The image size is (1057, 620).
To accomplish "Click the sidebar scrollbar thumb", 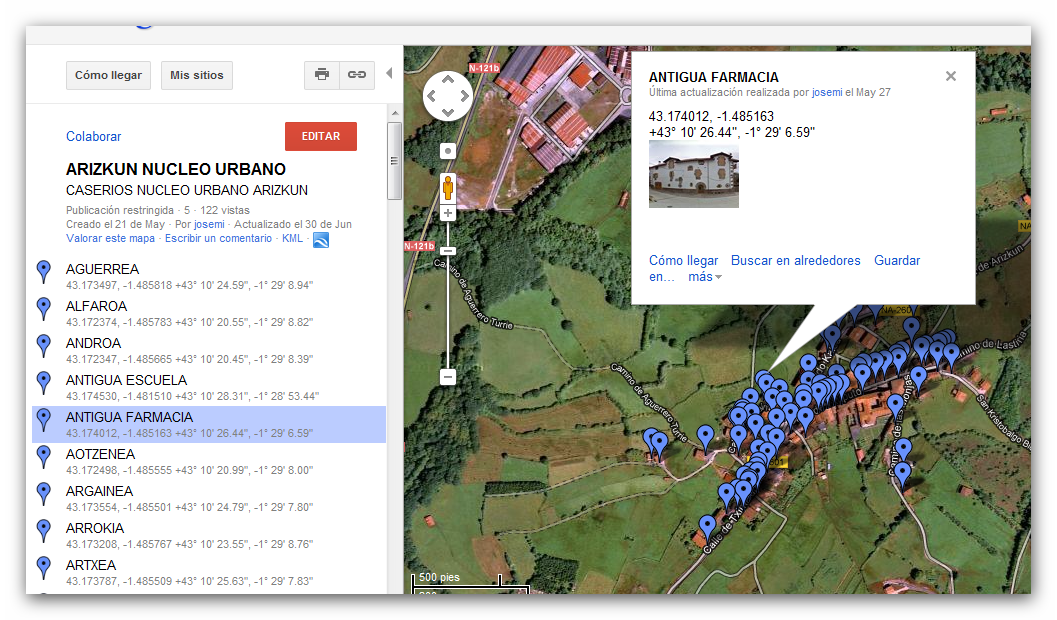I will point(394,160).
